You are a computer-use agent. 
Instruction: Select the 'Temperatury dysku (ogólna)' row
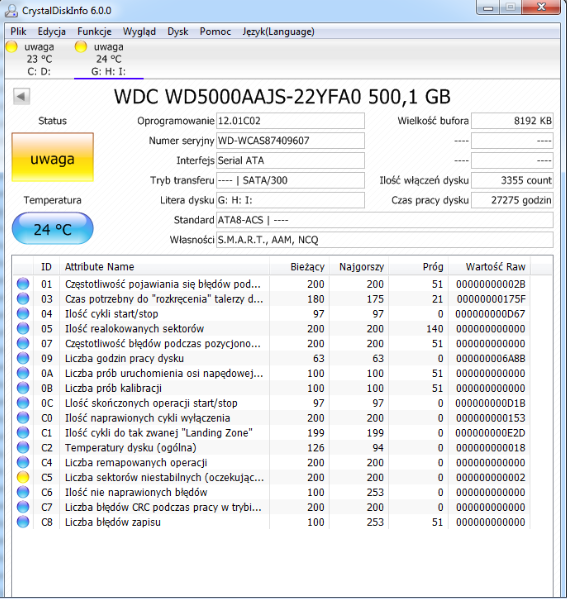coord(271,448)
